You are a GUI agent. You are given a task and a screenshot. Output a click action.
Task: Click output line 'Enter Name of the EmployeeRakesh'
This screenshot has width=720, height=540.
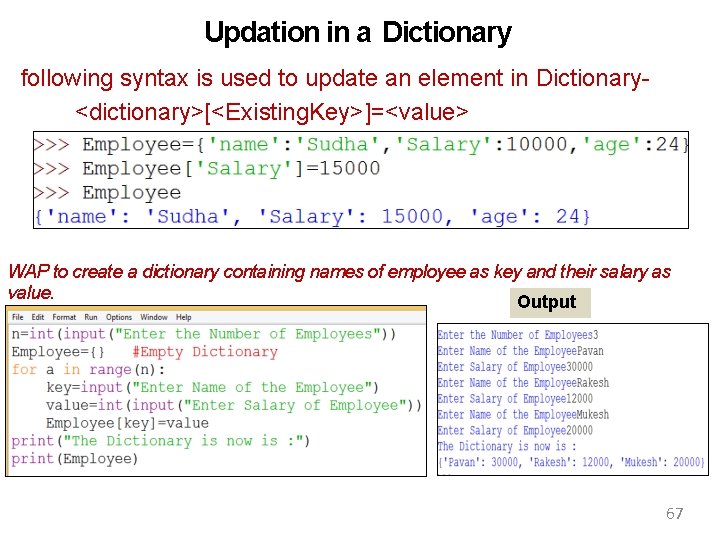click(523, 382)
